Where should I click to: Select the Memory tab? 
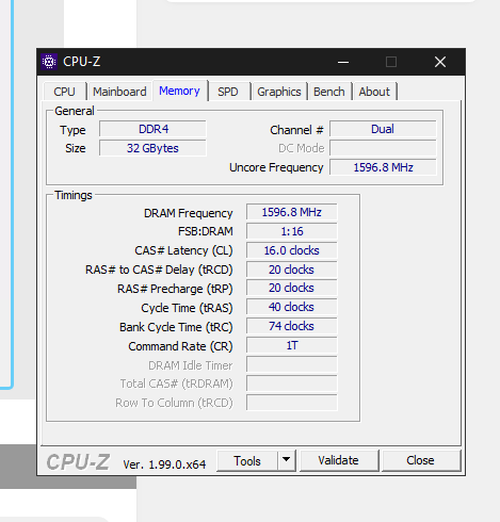coord(179,91)
